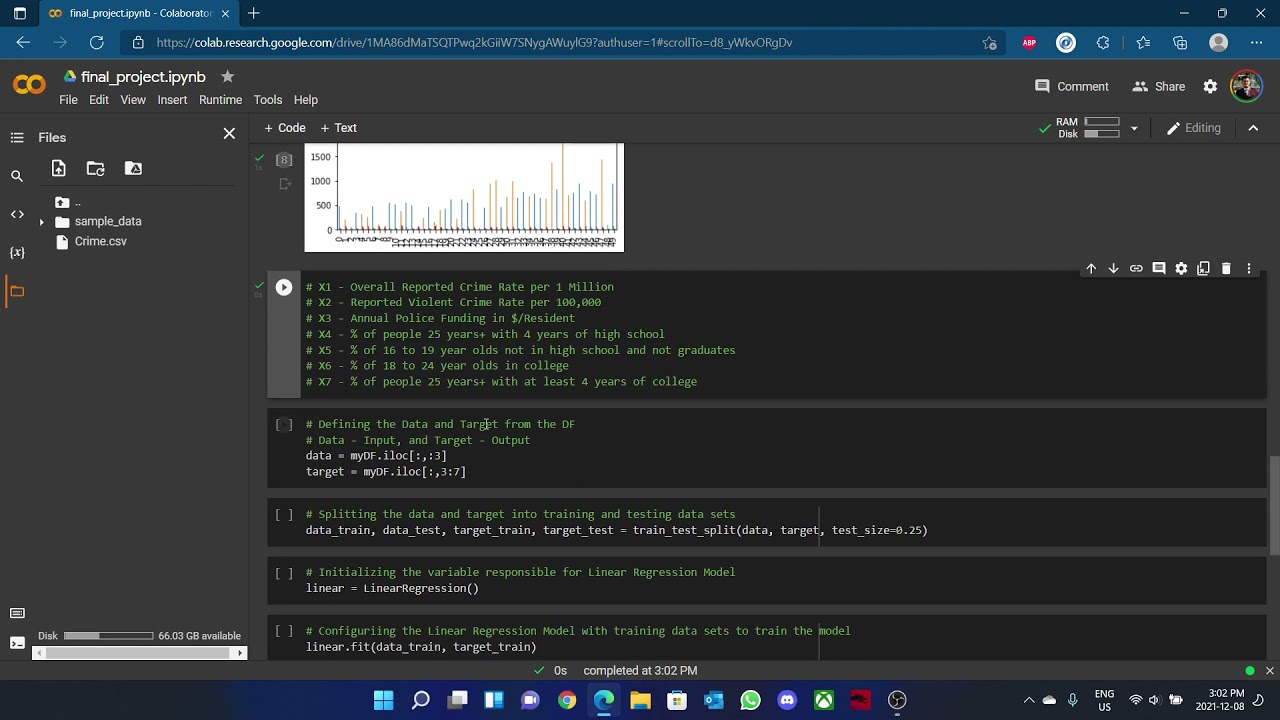Open Windows Start menu
Screen dimensions: 1280x720
[x=383, y=700]
